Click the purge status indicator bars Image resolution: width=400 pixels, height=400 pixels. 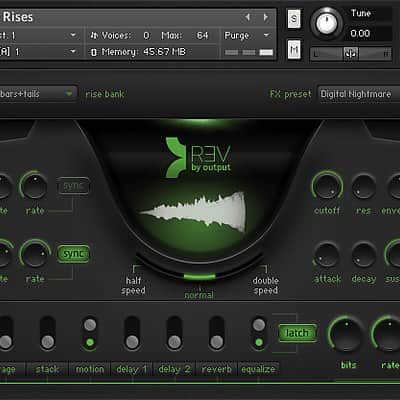(249, 52)
